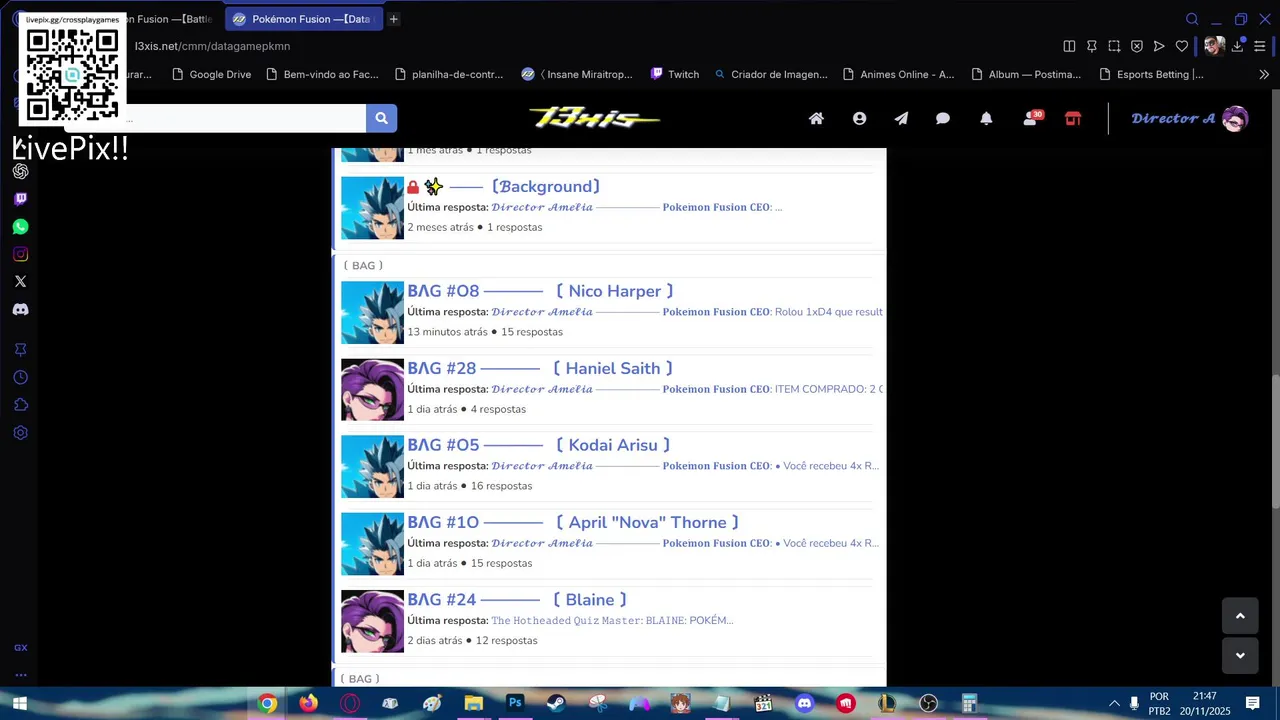Open BAG #24 Blaine thread

click(x=517, y=599)
